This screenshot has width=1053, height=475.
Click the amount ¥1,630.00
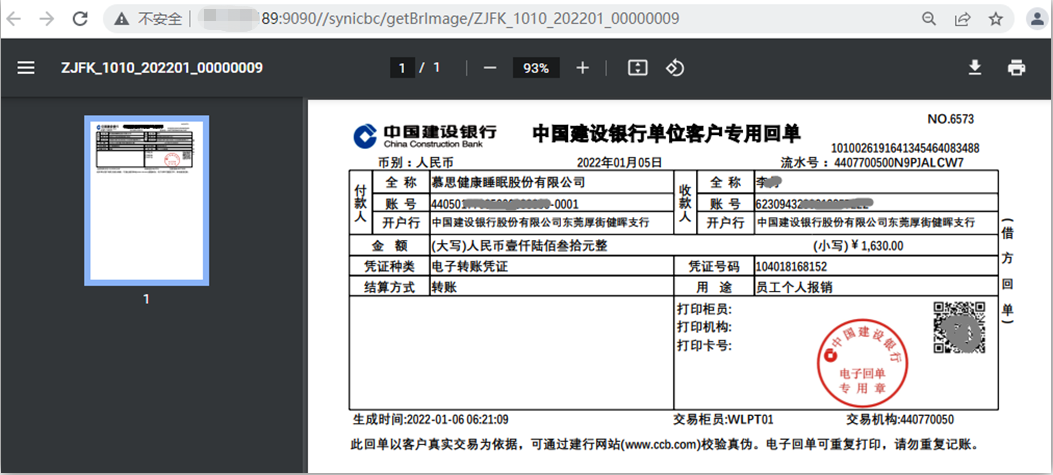[877, 246]
